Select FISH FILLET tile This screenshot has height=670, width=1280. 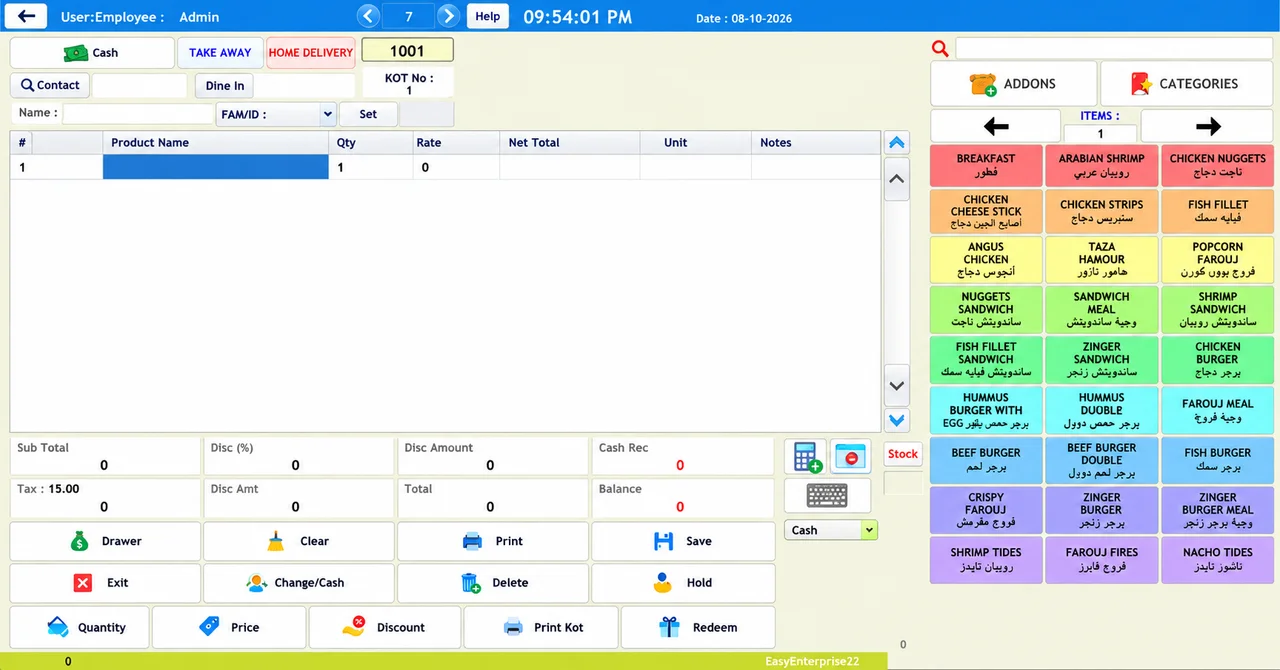point(1218,211)
